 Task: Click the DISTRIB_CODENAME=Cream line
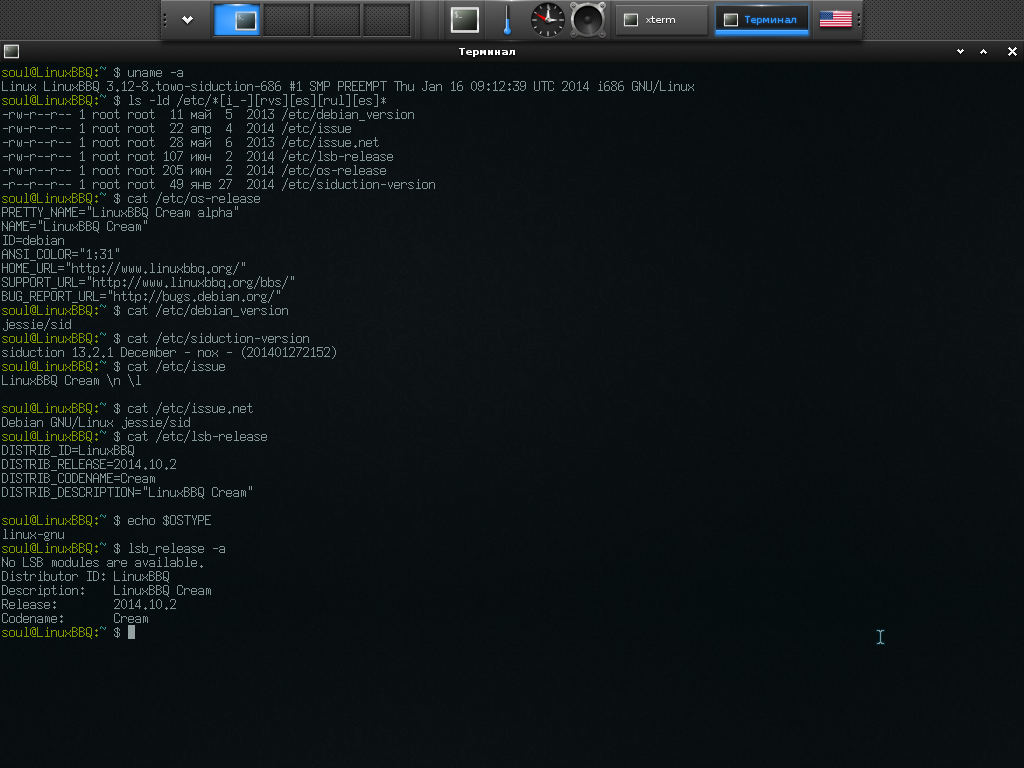tap(78, 479)
